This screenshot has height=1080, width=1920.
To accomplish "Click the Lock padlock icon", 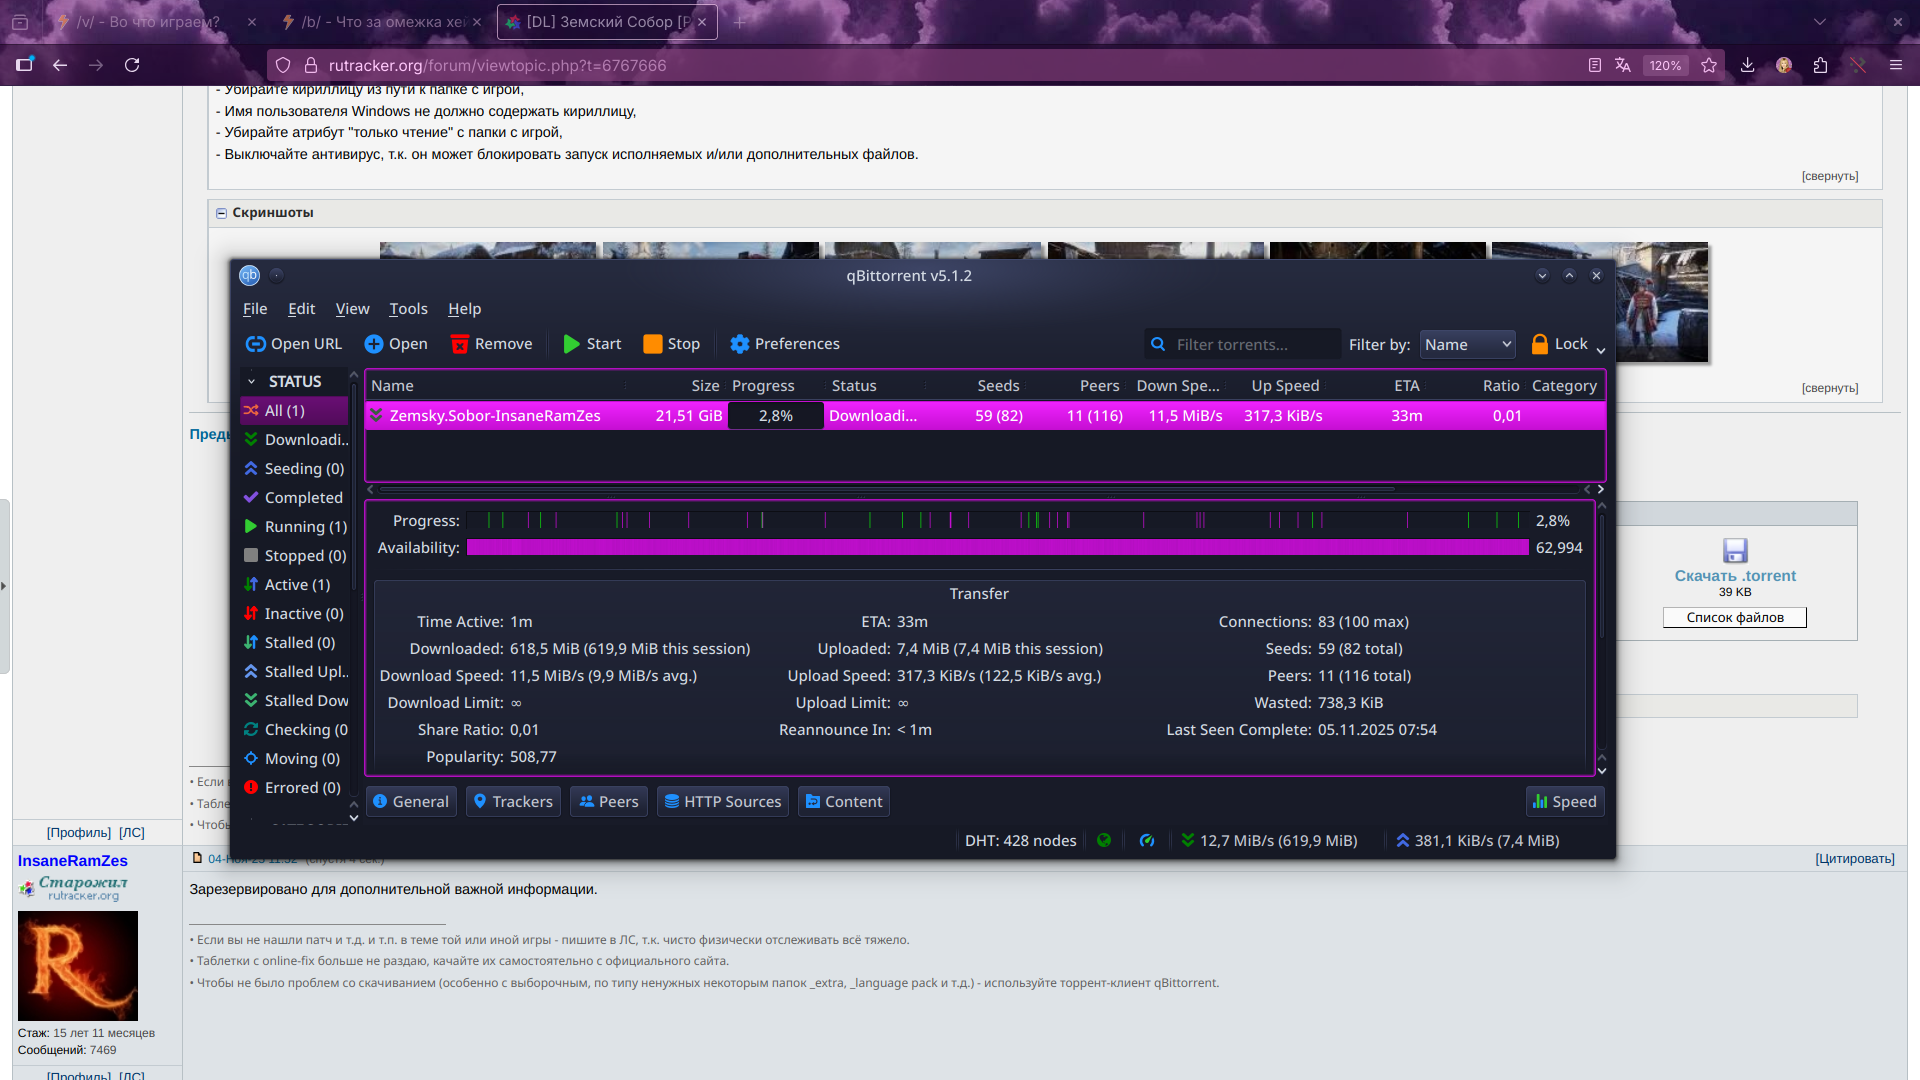I will tap(1540, 344).
